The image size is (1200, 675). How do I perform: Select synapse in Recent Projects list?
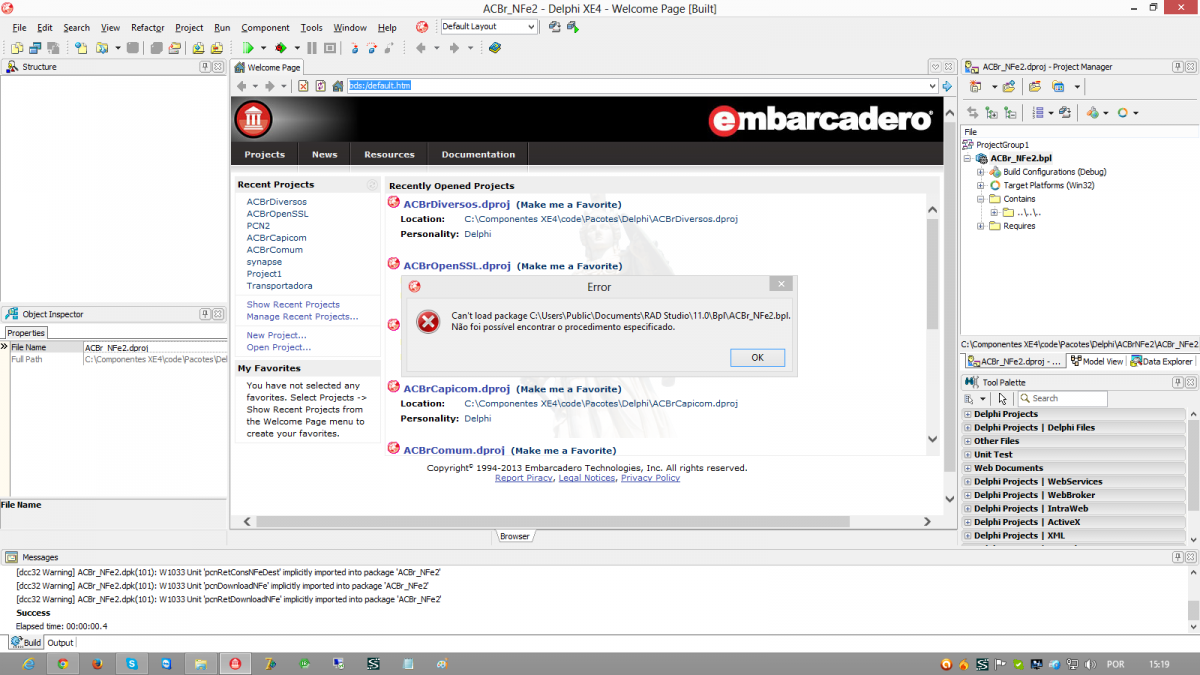coord(264,262)
